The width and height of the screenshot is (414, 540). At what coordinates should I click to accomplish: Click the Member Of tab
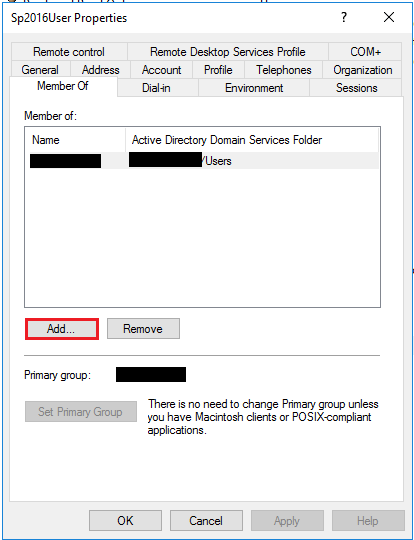click(63, 86)
